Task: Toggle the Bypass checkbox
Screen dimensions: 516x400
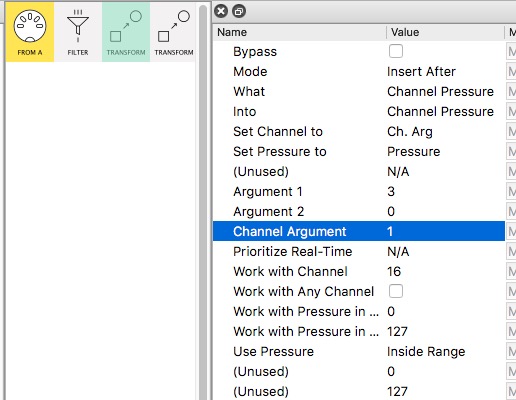Action: [396, 51]
